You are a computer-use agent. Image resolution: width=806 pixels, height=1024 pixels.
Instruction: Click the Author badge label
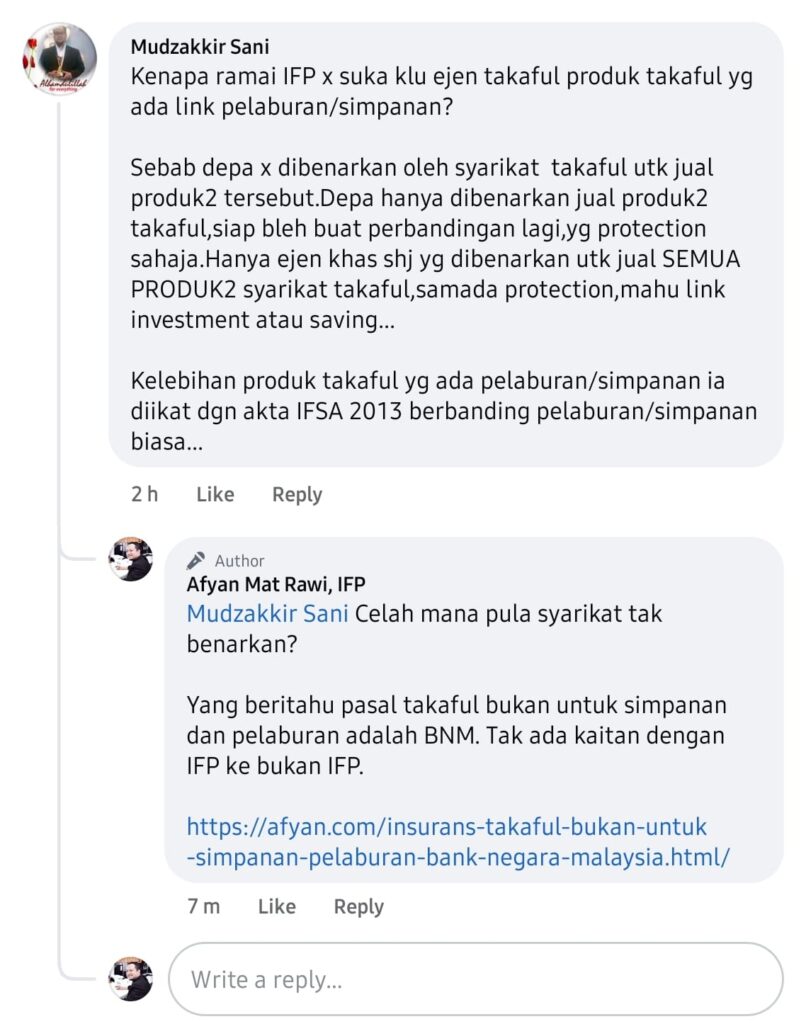click(x=240, y=561)
